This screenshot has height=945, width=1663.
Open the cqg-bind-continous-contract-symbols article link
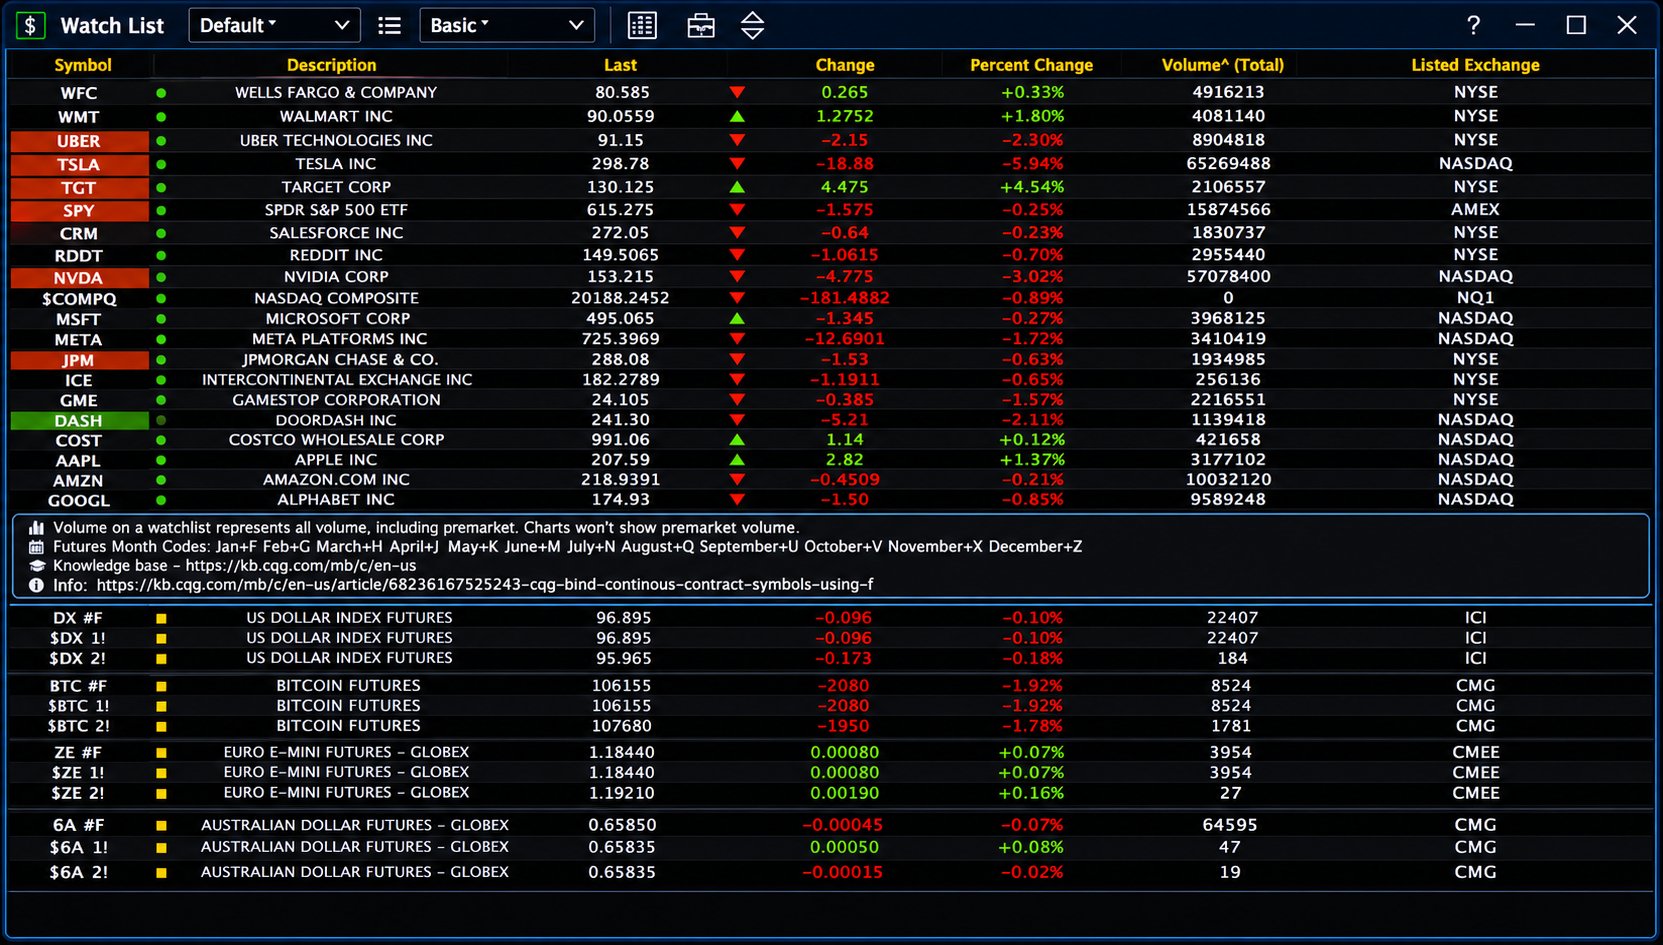point(485,585)
